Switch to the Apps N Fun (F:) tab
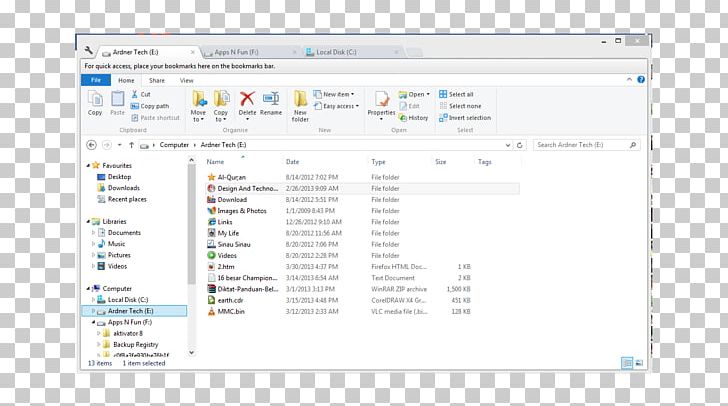 click(235, 51)
